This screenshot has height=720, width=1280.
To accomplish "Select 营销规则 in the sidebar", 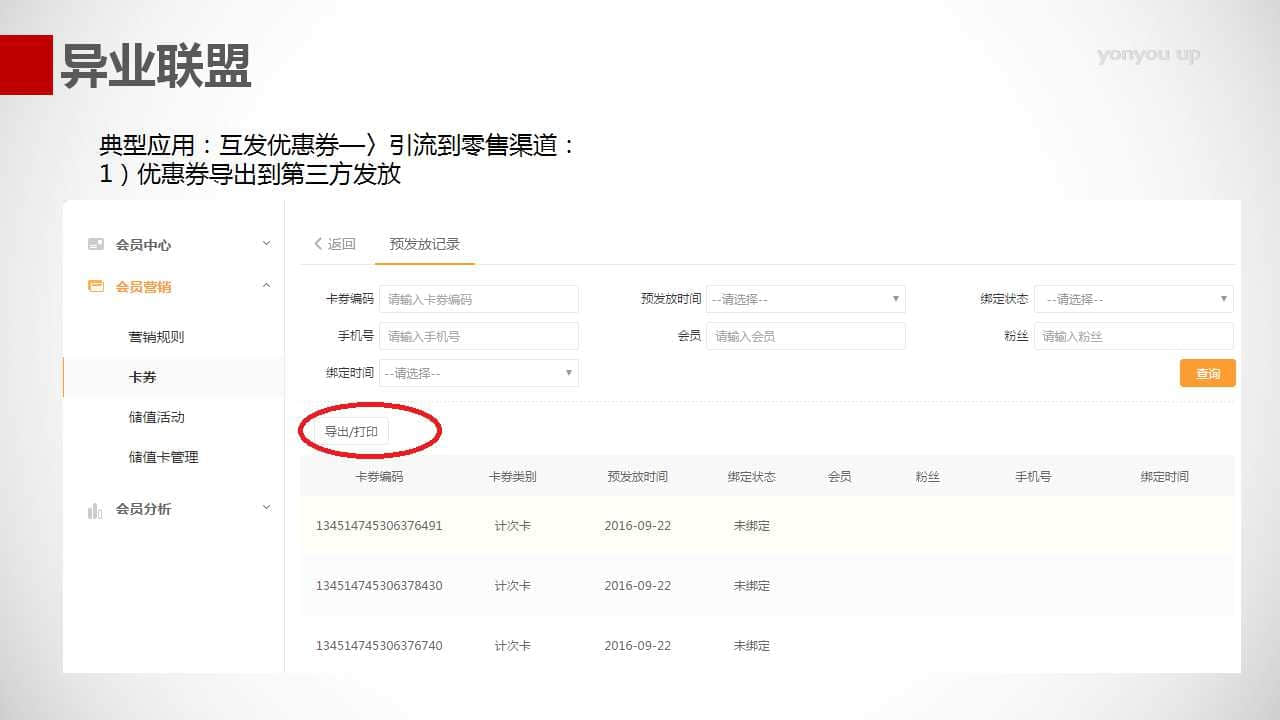I will 156,337.
